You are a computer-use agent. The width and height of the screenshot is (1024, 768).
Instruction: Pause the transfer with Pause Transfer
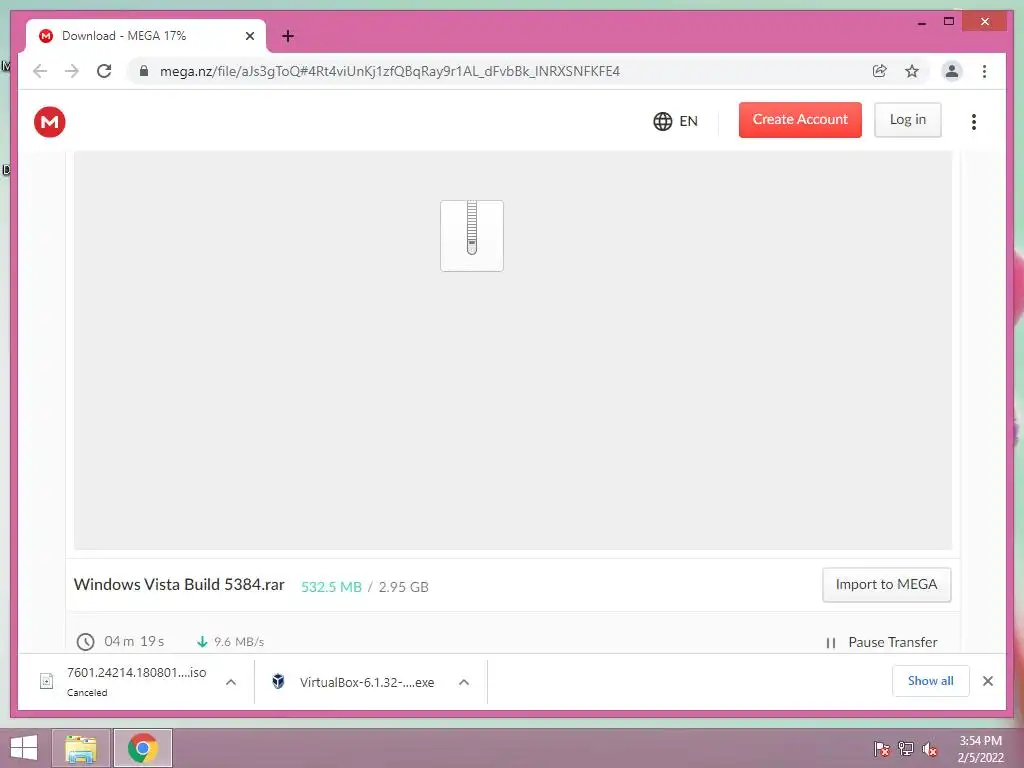(882, 642)
